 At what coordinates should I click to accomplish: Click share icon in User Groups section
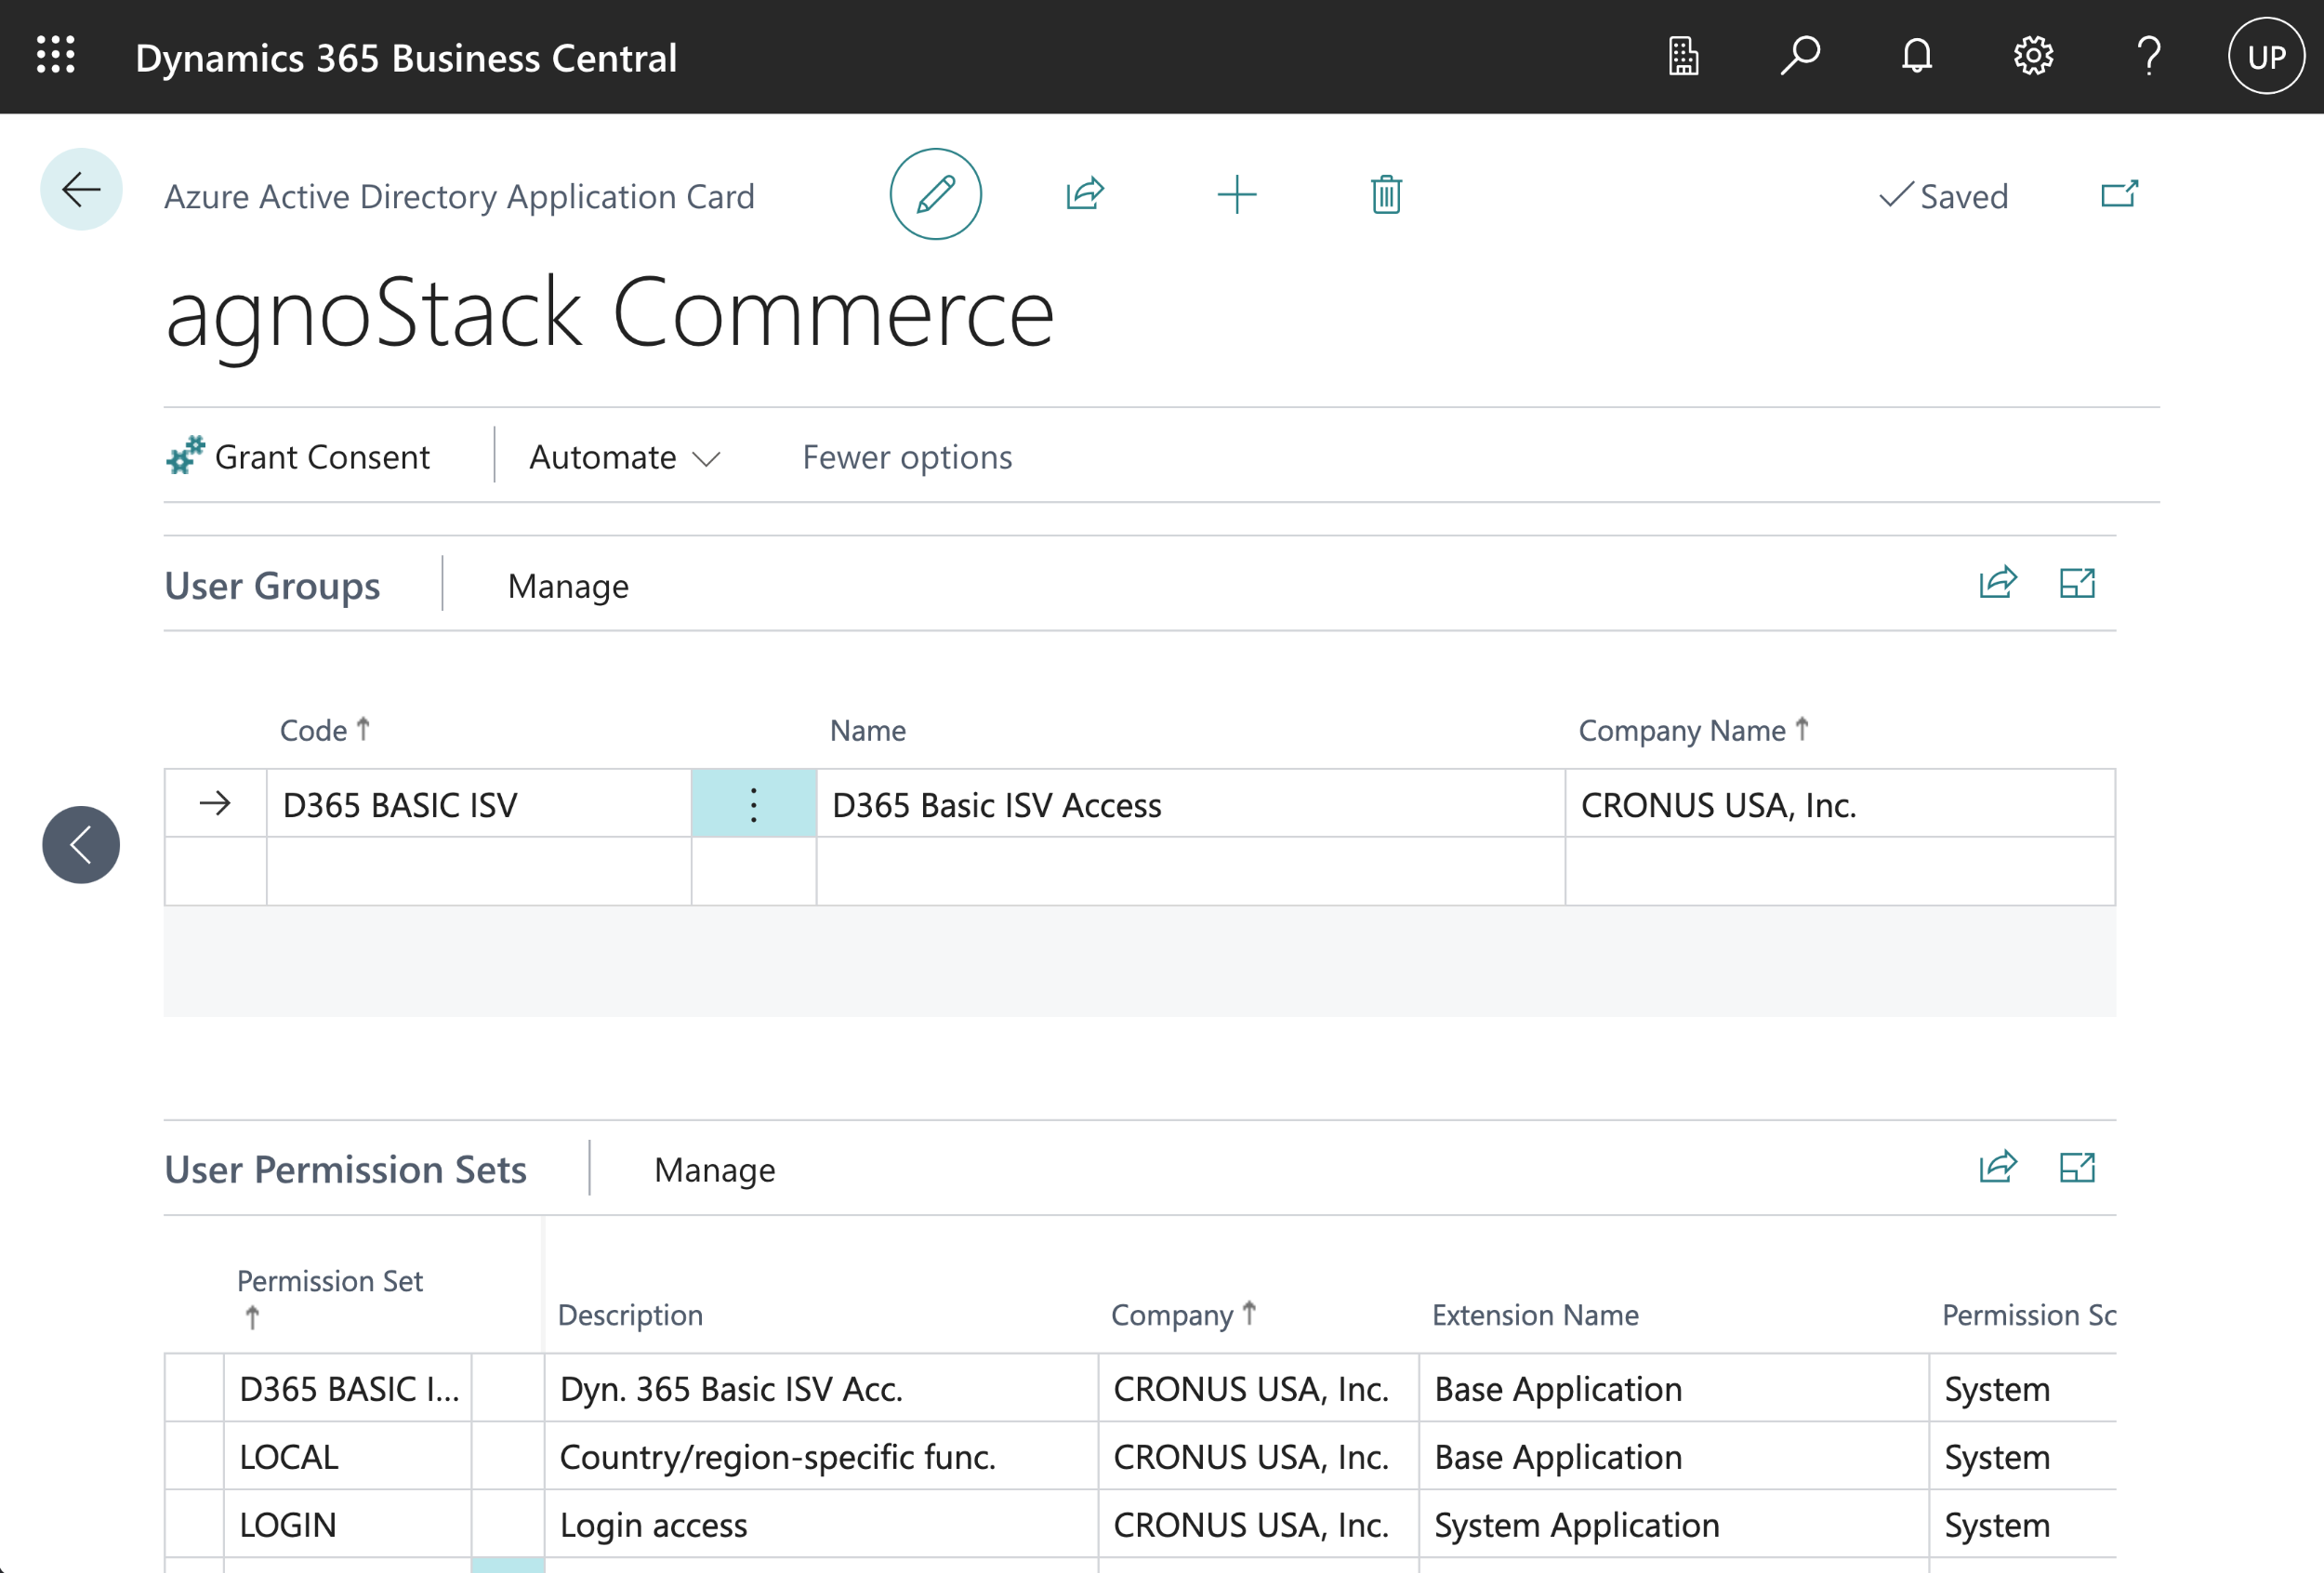(1998, 583)
